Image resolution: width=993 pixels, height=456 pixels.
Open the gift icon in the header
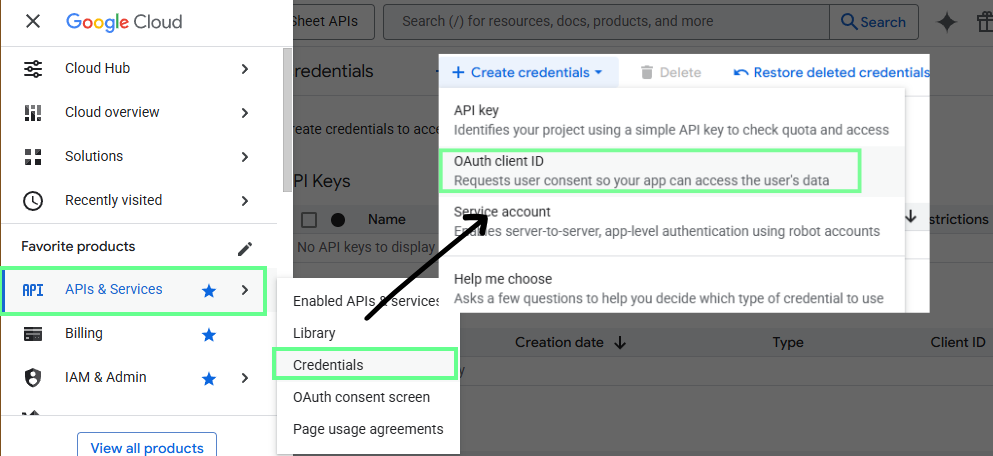[x=985, y=22]
